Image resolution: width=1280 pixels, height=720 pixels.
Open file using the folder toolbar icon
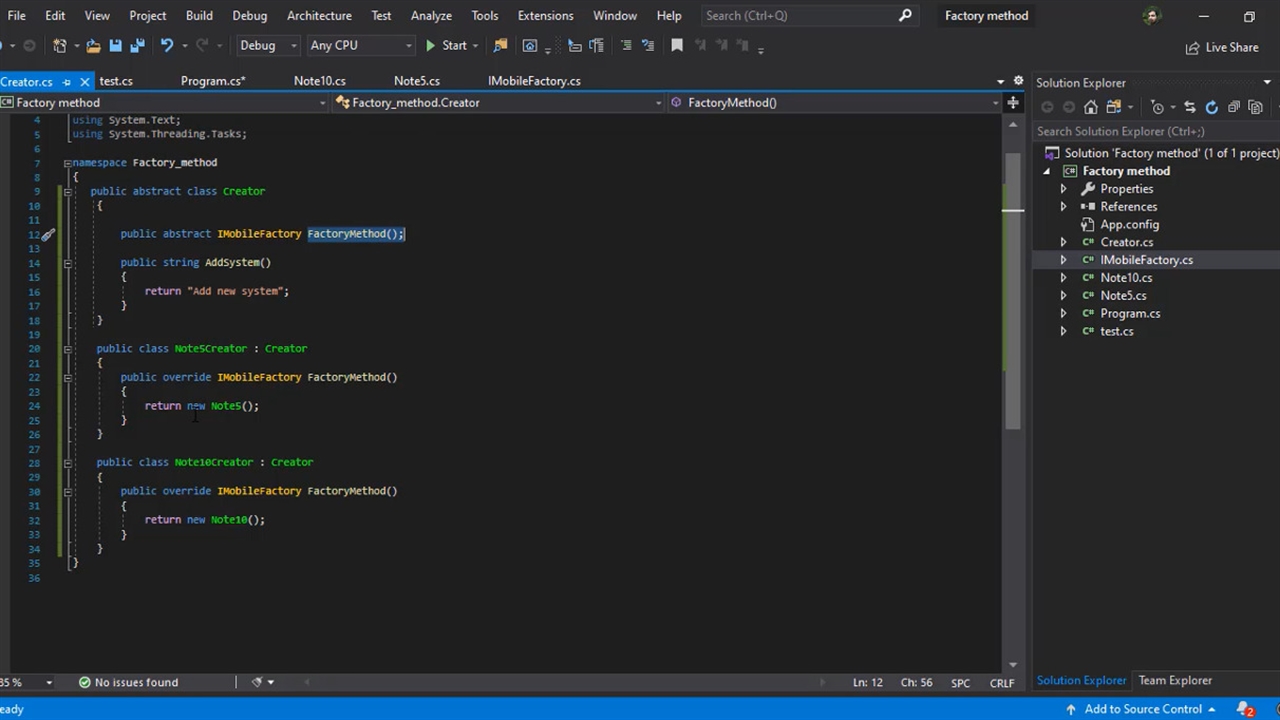[93, 46]
